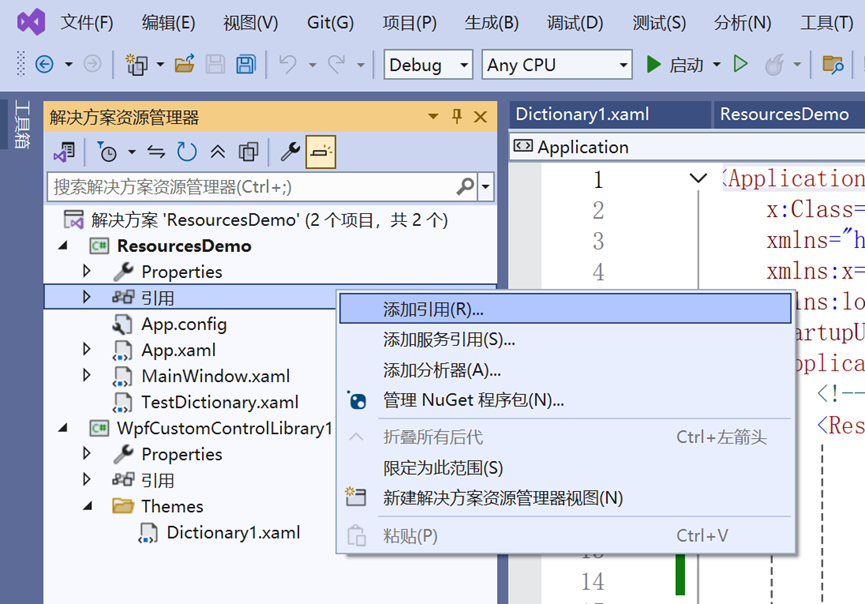The image size is (865, 604).
Task: Select 管理 NuGet 程序包(N)... entry
Action: coord(565,400)
